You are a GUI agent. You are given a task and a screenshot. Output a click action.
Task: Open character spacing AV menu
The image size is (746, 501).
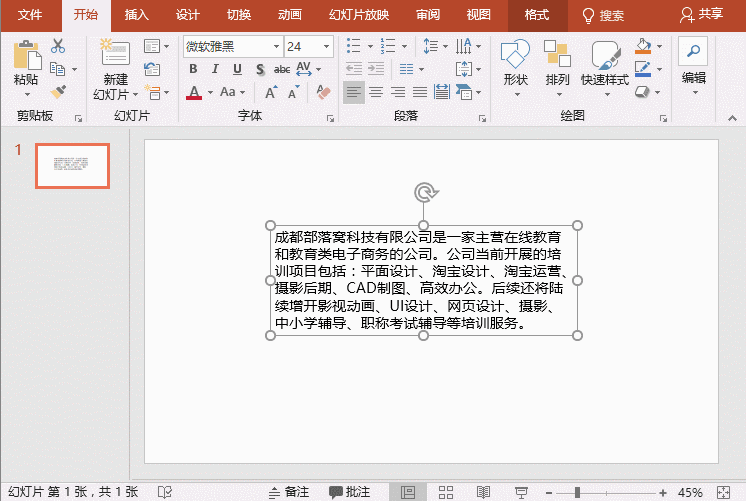pos(304,69)
